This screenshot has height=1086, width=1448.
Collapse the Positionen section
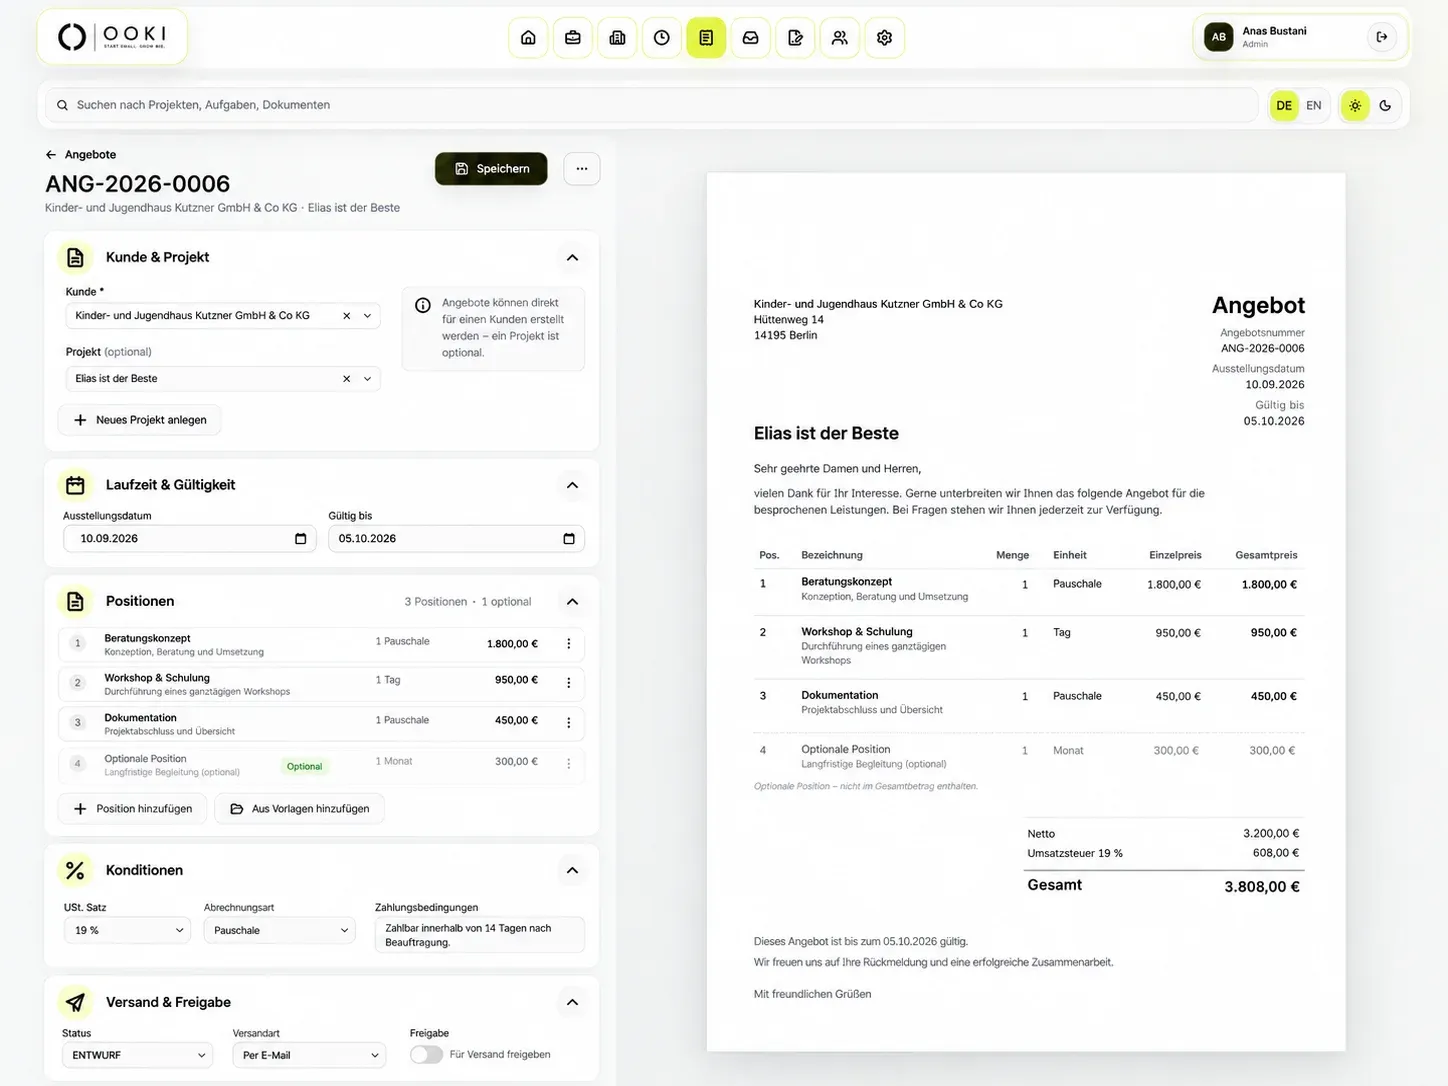tap(572, 602)
